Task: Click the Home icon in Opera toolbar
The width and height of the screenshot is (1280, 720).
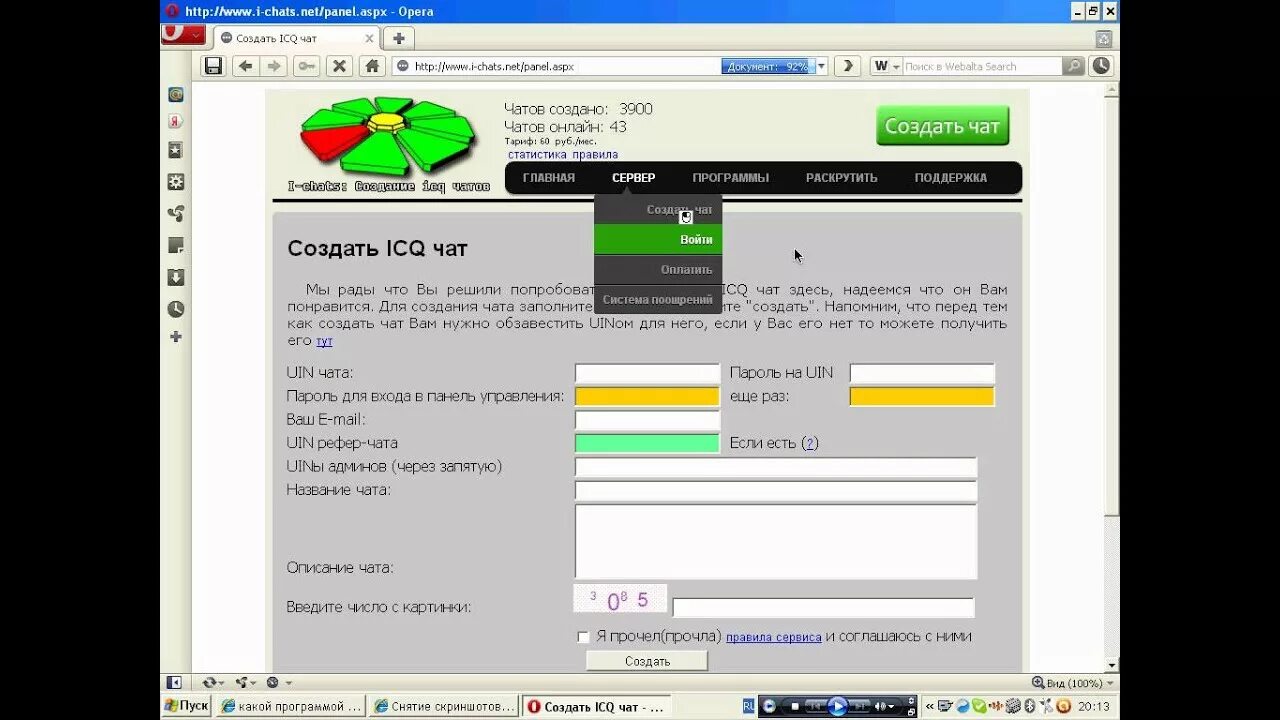Action: 371,66
